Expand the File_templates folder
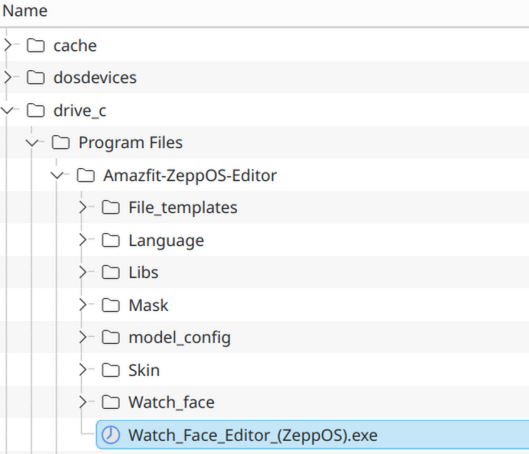The height and width of the screenshot is (454, 529). [x=83, y=207]
